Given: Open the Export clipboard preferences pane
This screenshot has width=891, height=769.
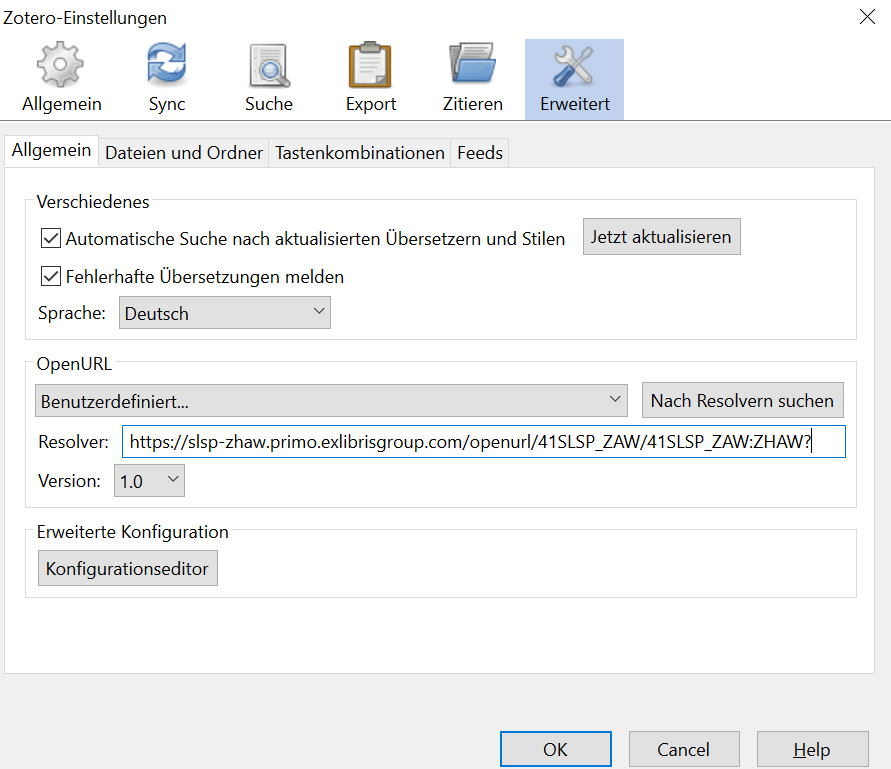Looking at the screenshot, I should coord(370,78).
